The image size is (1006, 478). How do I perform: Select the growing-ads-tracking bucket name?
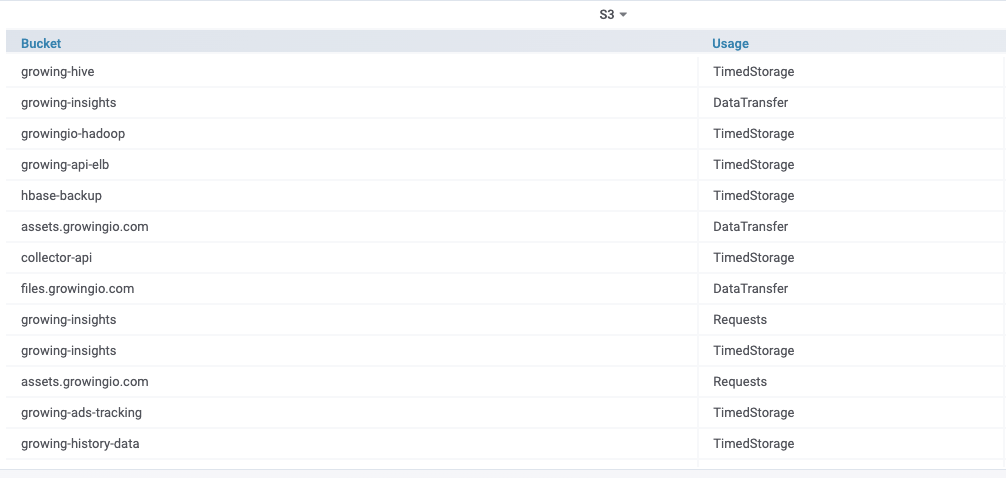(x=81, y=413)
